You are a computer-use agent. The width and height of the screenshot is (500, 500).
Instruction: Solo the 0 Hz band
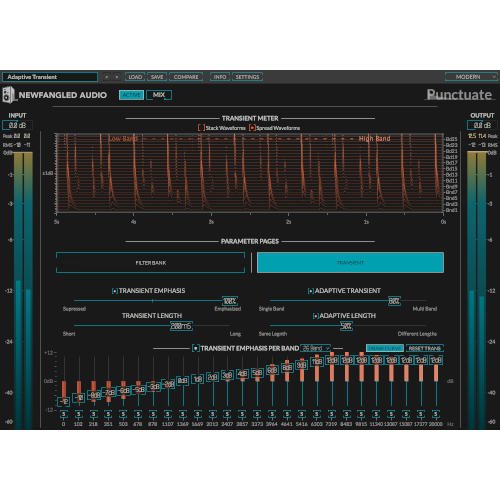pos(64,414)
